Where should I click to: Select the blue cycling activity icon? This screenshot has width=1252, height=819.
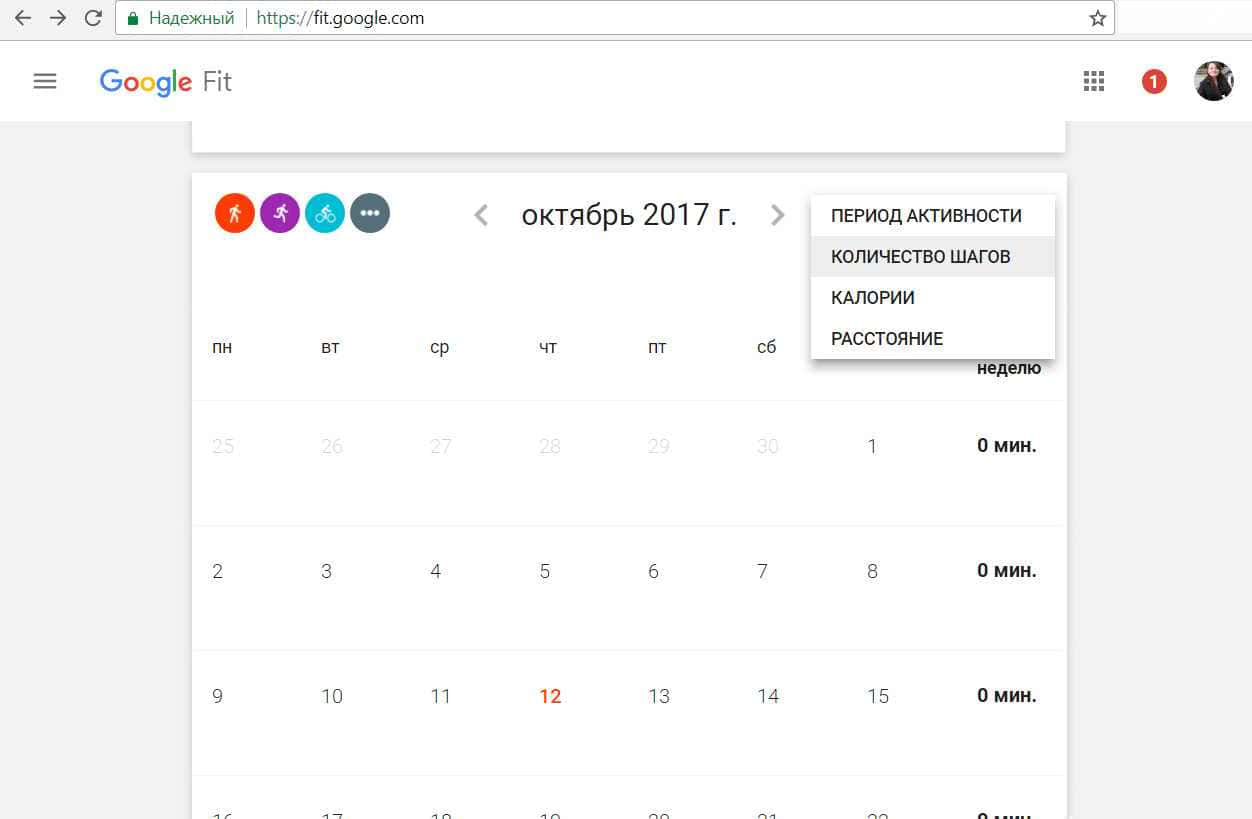pos(325,213)
